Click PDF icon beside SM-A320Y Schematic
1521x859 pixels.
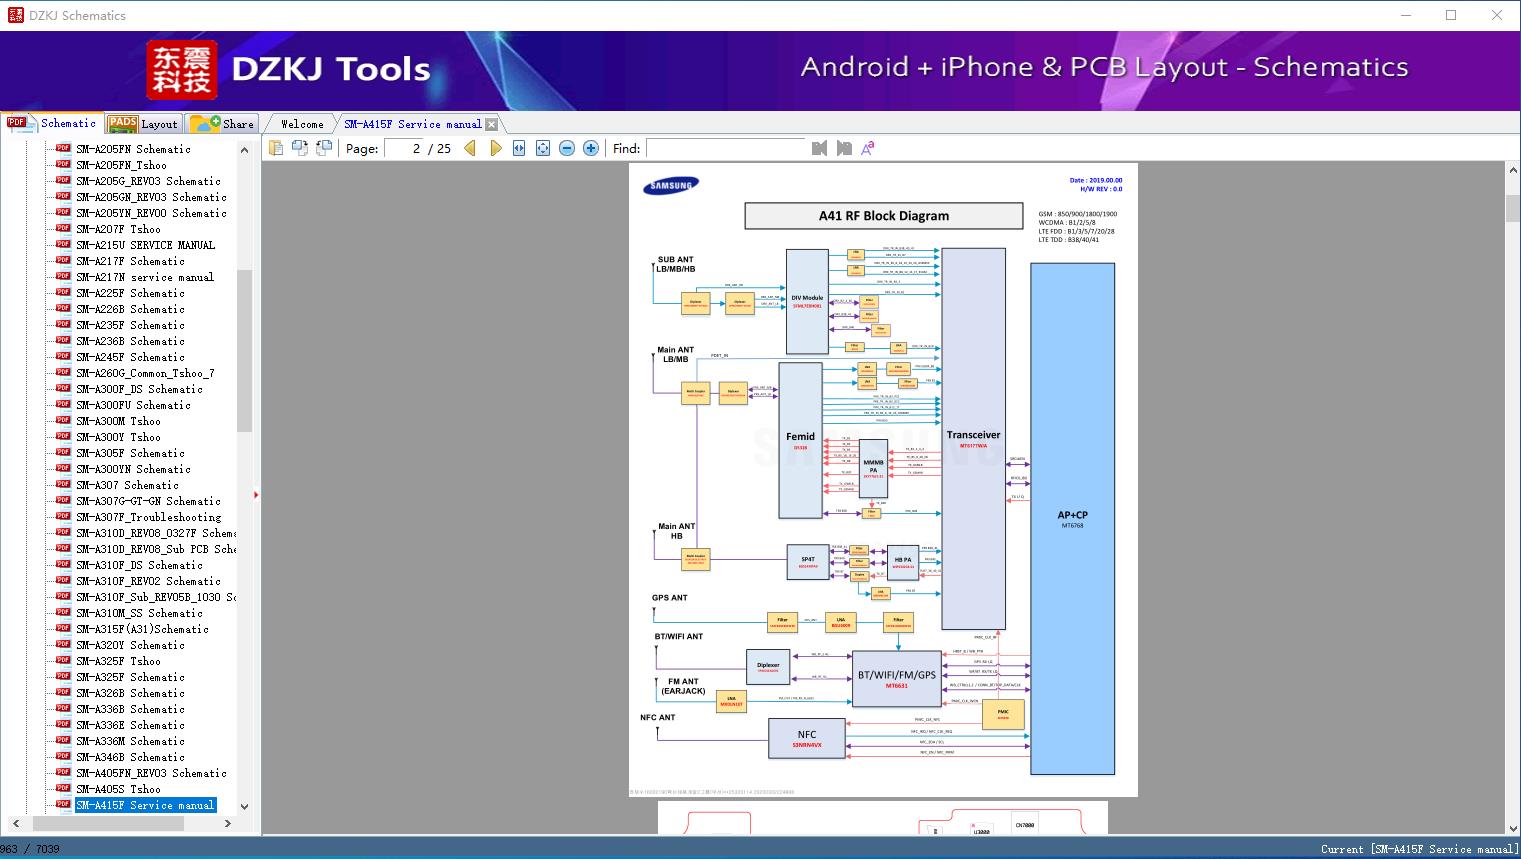point(63,645)
